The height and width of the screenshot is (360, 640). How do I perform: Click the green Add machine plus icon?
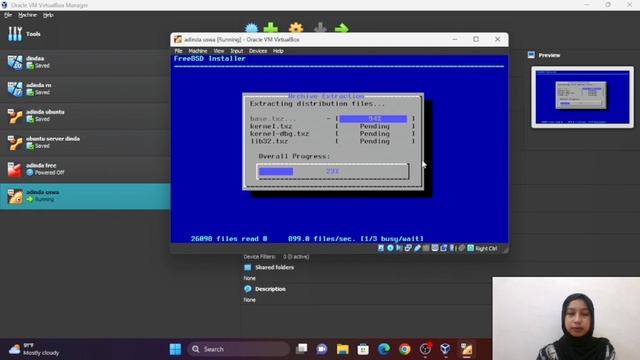[x=271, y=28]
